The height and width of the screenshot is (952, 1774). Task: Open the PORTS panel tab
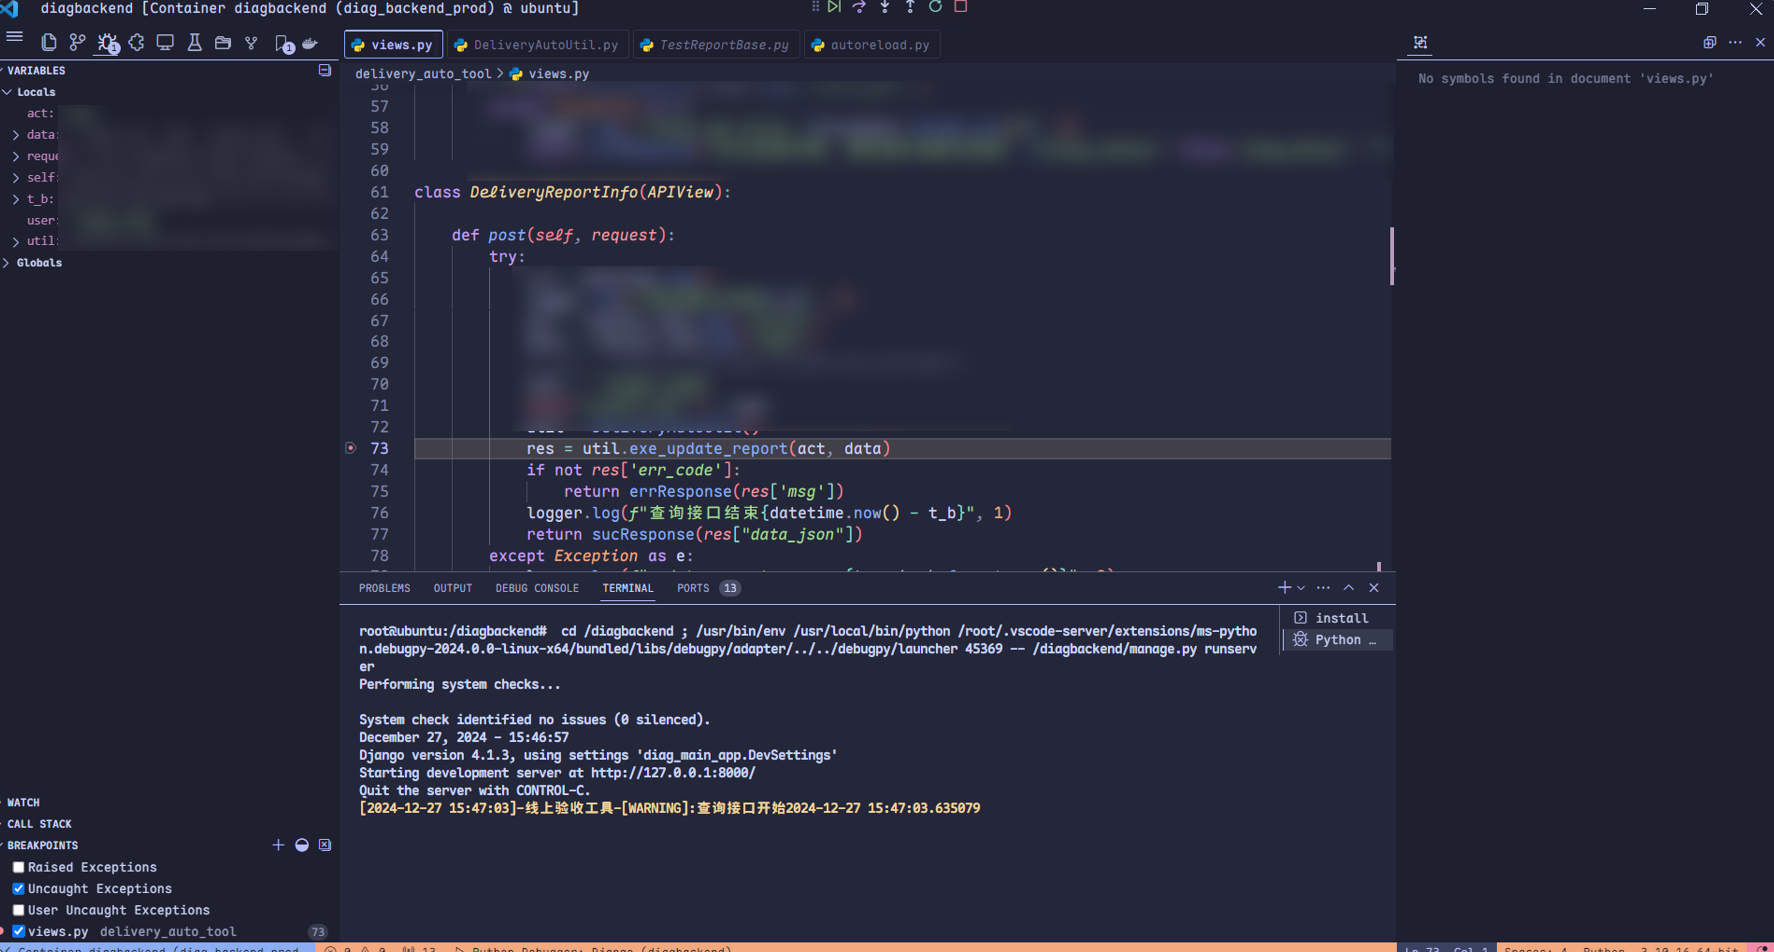pos(693,588)
